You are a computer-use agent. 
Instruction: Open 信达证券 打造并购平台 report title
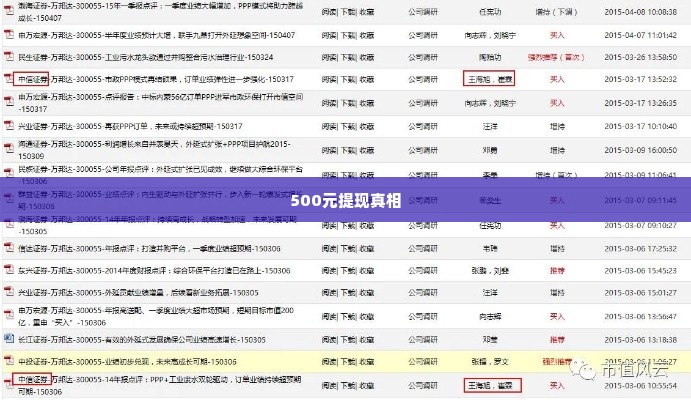click(149, 248)
